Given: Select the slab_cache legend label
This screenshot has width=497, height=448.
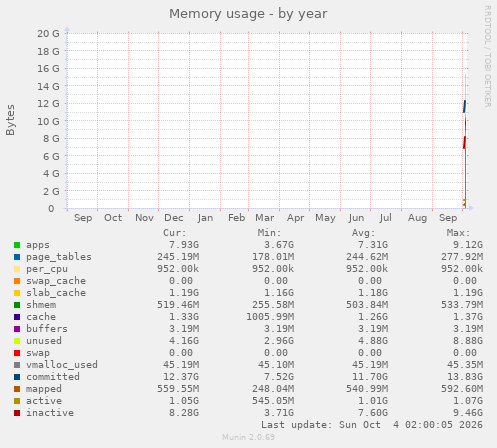Looking at the screenshot, I should (x=56, y=293).
